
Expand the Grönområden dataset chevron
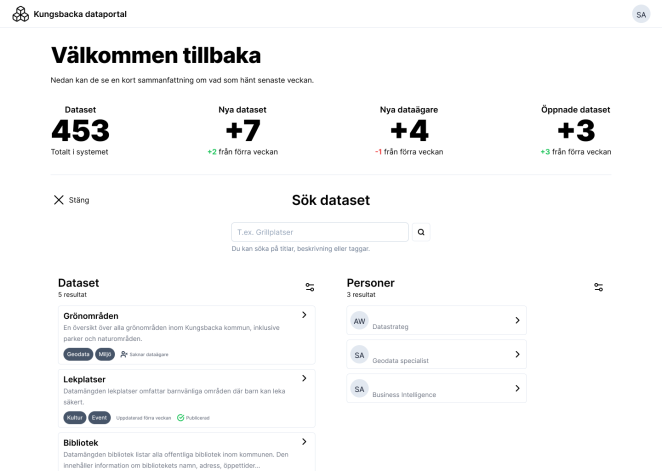(303, 315)
